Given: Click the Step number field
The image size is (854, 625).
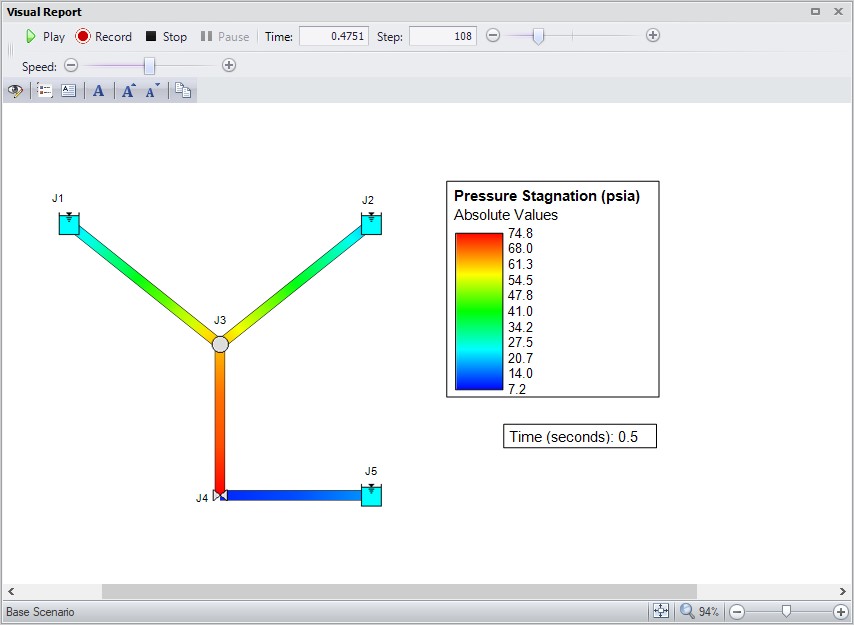Looking at the screenshot, I should pos(443,36).
